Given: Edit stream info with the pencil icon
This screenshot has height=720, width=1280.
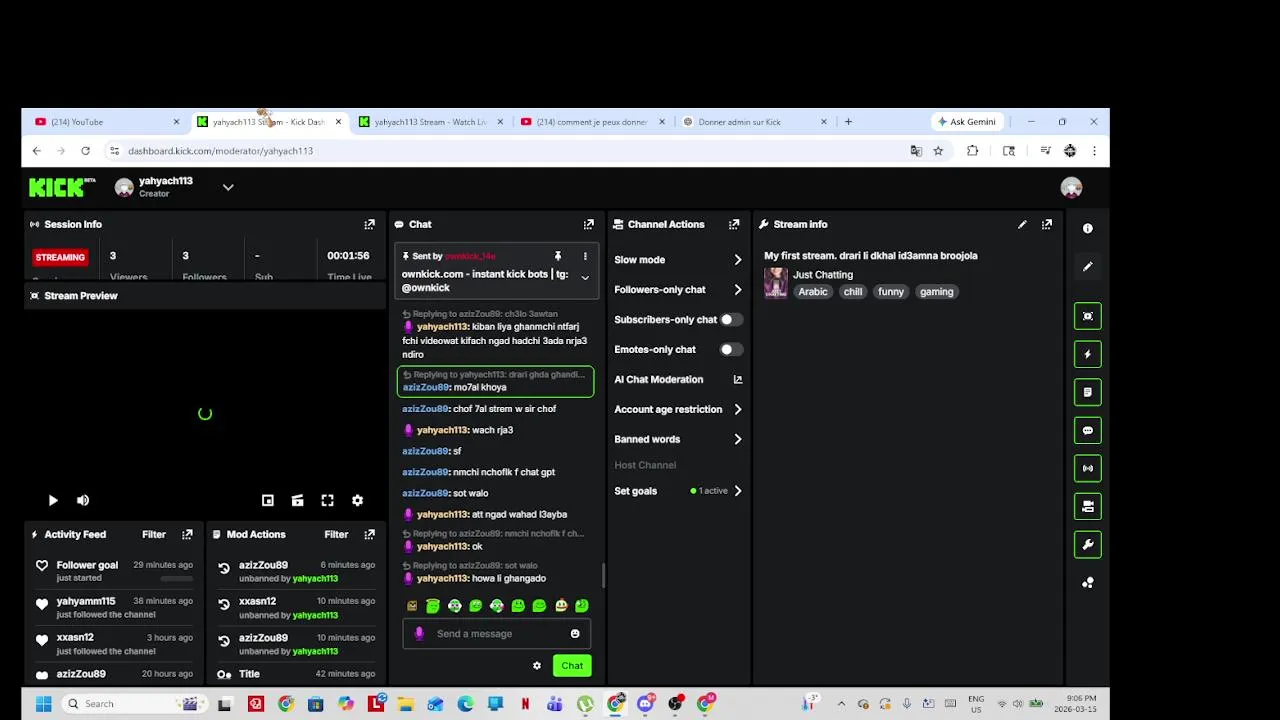Looking at the screenshot, I should (x=1022, y=224).
